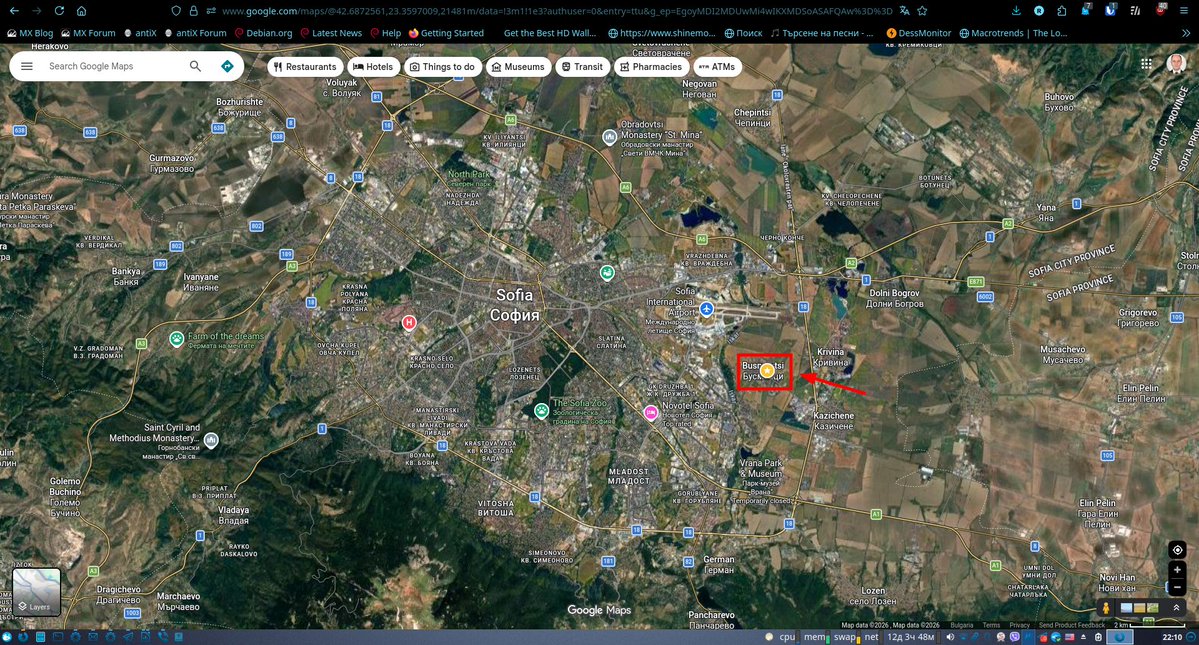Open the Viber tray icon
The height and width of the screenshot is (645, 1199).
click(1015, 637)
